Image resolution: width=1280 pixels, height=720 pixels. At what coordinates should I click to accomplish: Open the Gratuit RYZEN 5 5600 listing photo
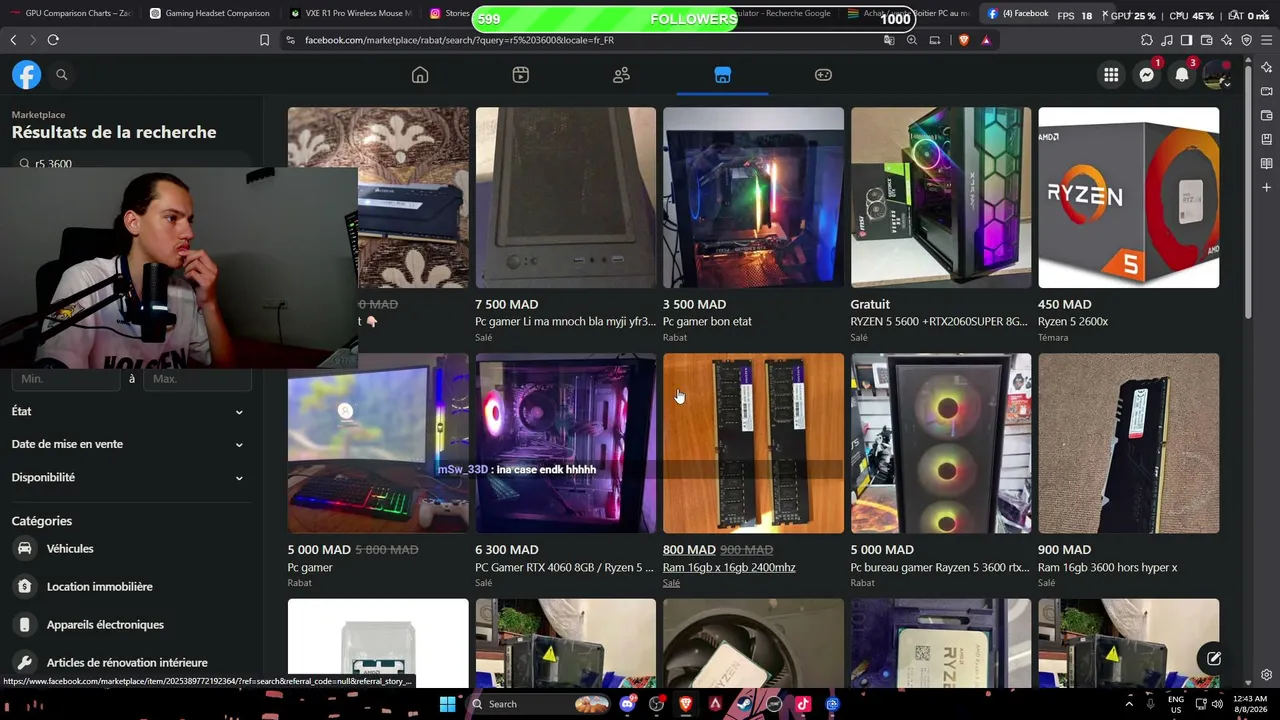[941, 198]
